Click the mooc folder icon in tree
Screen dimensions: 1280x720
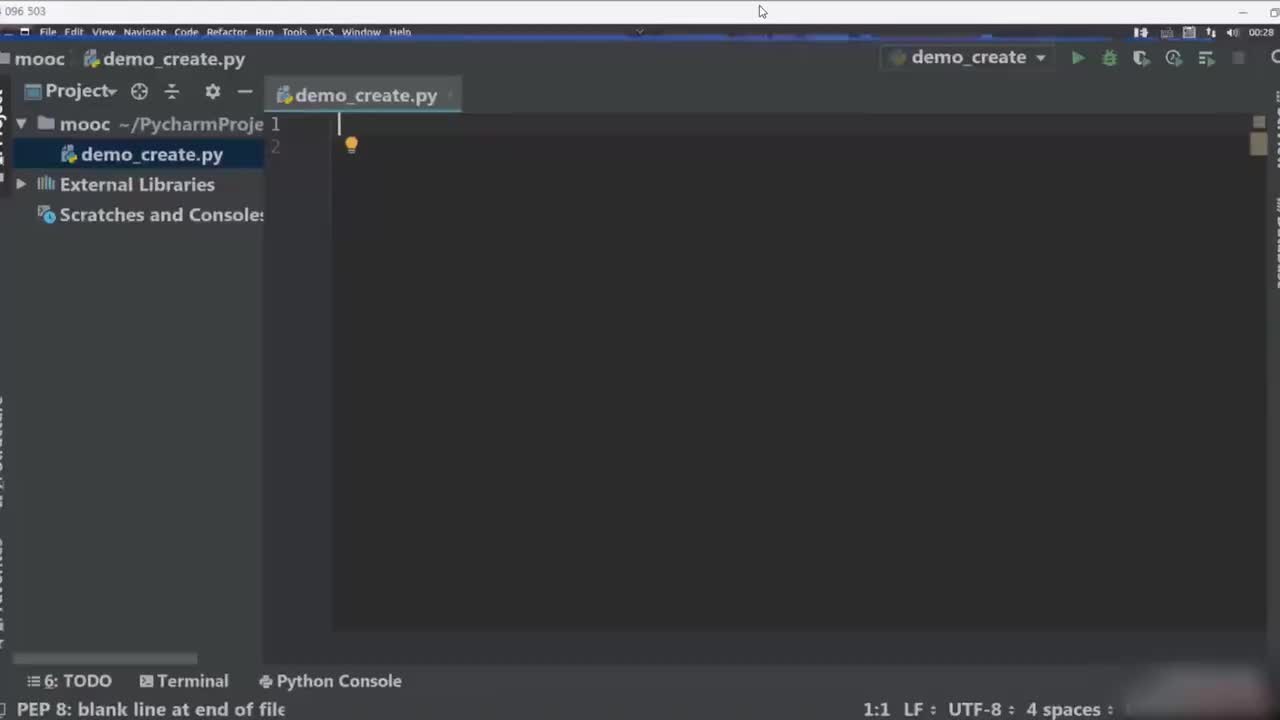46,124
